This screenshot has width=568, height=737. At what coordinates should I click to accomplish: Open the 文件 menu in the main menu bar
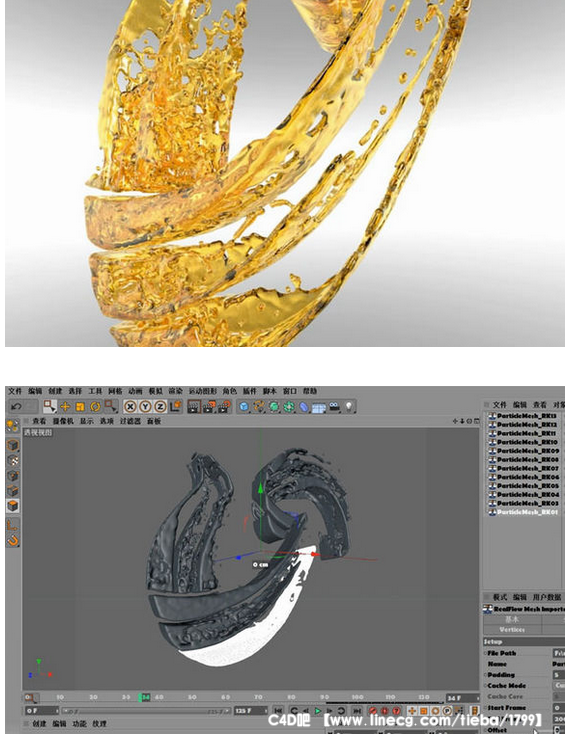[15, 391]
